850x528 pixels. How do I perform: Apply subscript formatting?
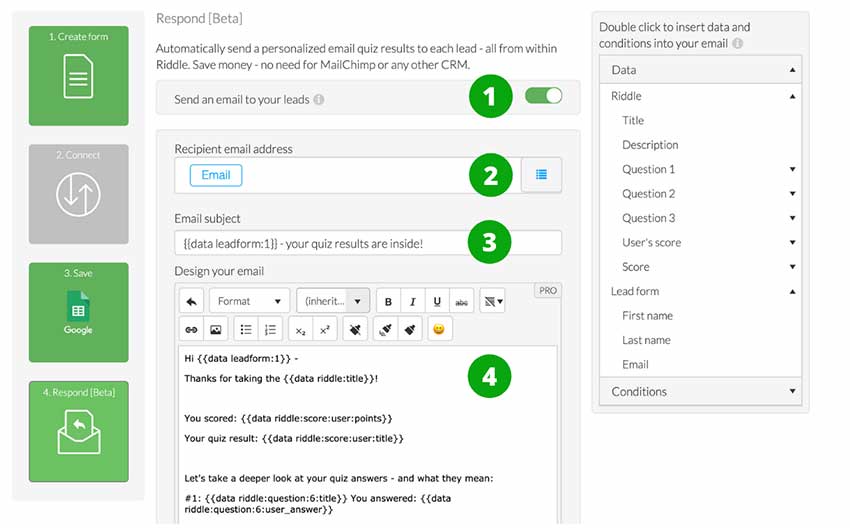300,330
